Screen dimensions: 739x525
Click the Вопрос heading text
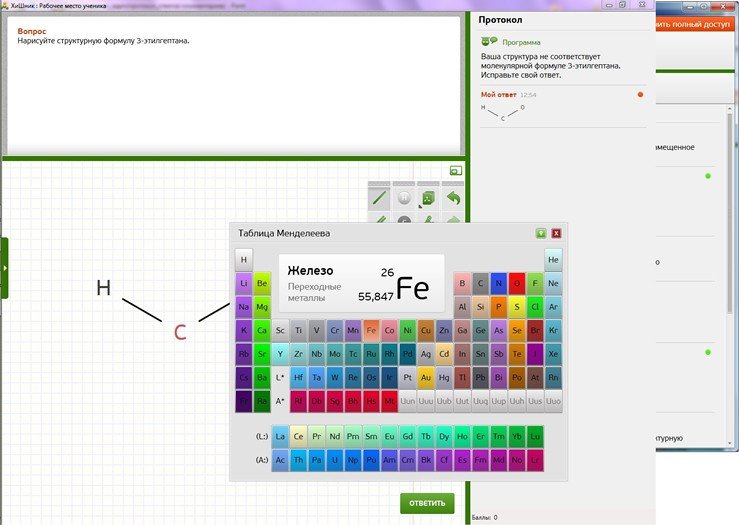coord(32,31)
